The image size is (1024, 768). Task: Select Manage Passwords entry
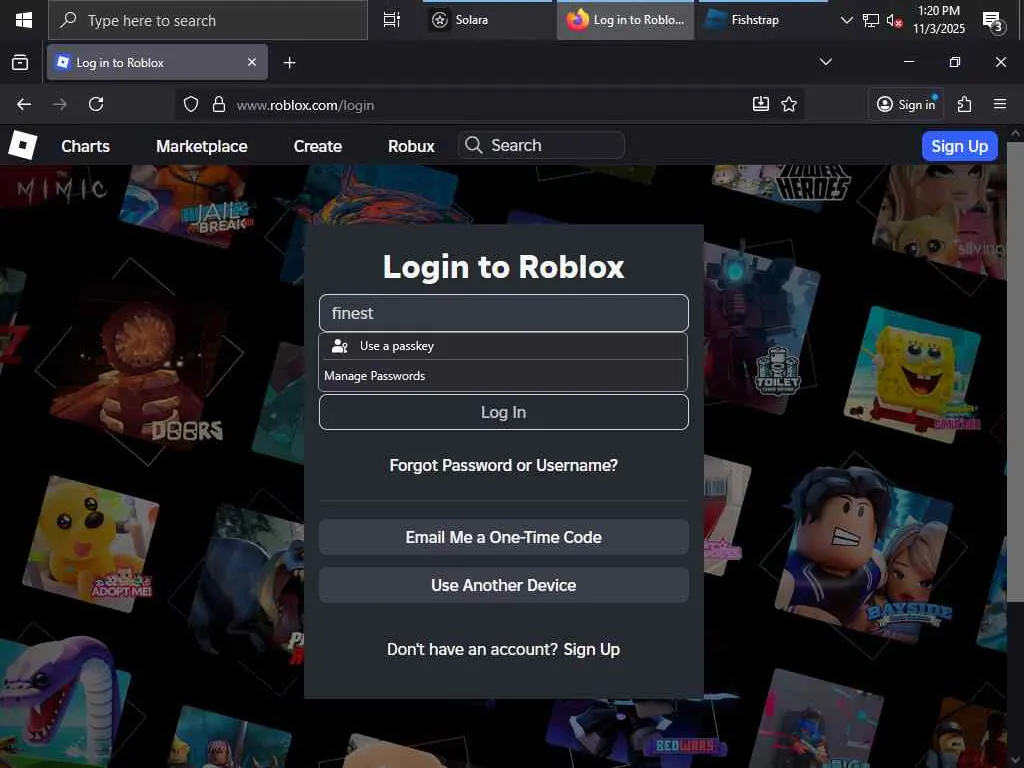(x=504, y=376)
